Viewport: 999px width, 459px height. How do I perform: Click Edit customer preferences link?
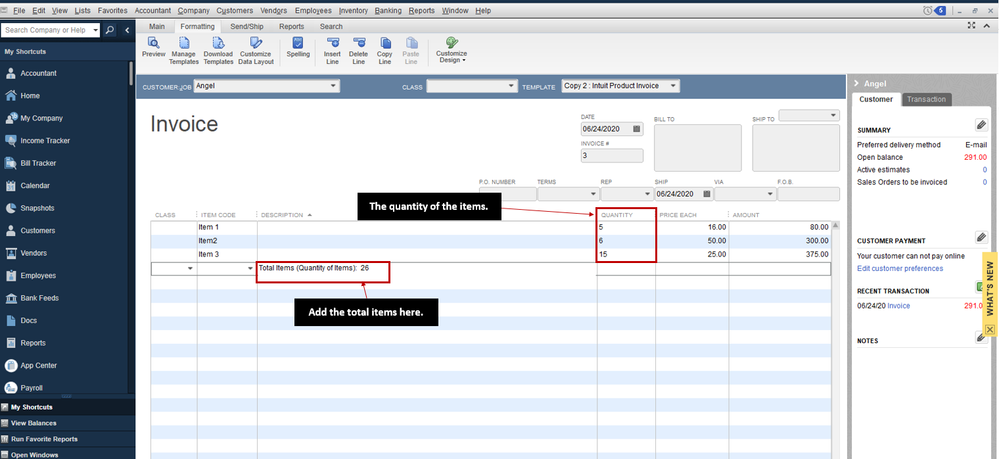[x=900, y=268]
